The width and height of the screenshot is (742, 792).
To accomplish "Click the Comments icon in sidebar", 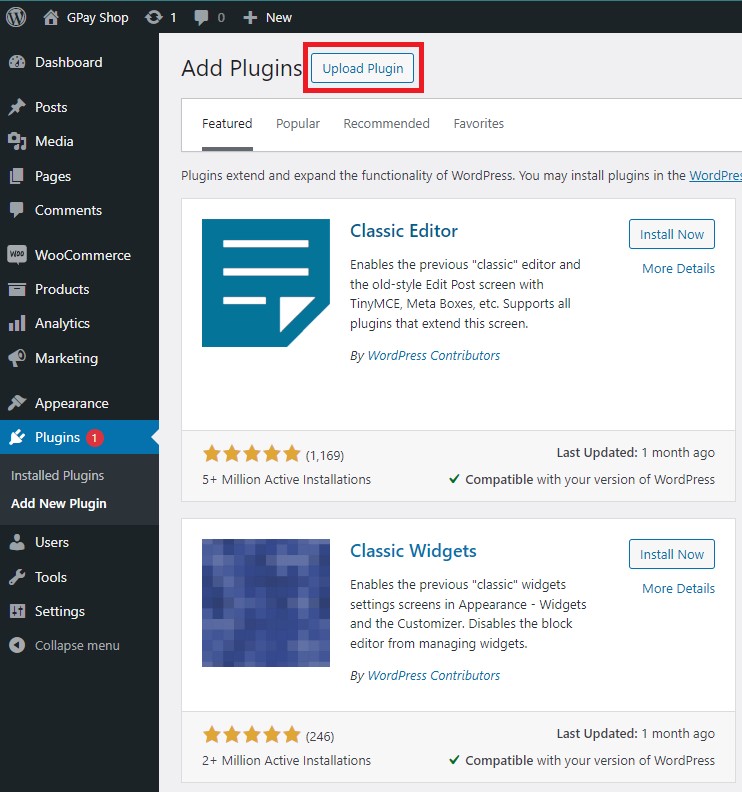I will pos(17,210).
